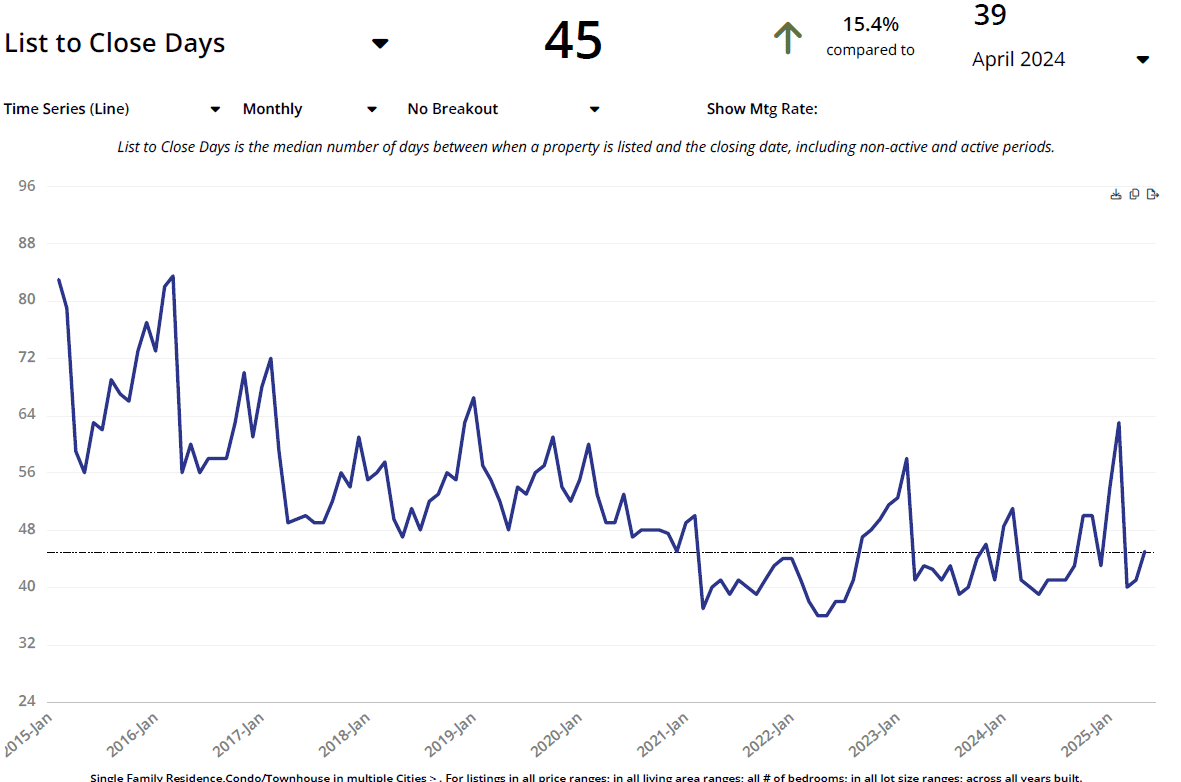
Task: Click the 2017-Jan label on the x-axis
Action: 240,735
